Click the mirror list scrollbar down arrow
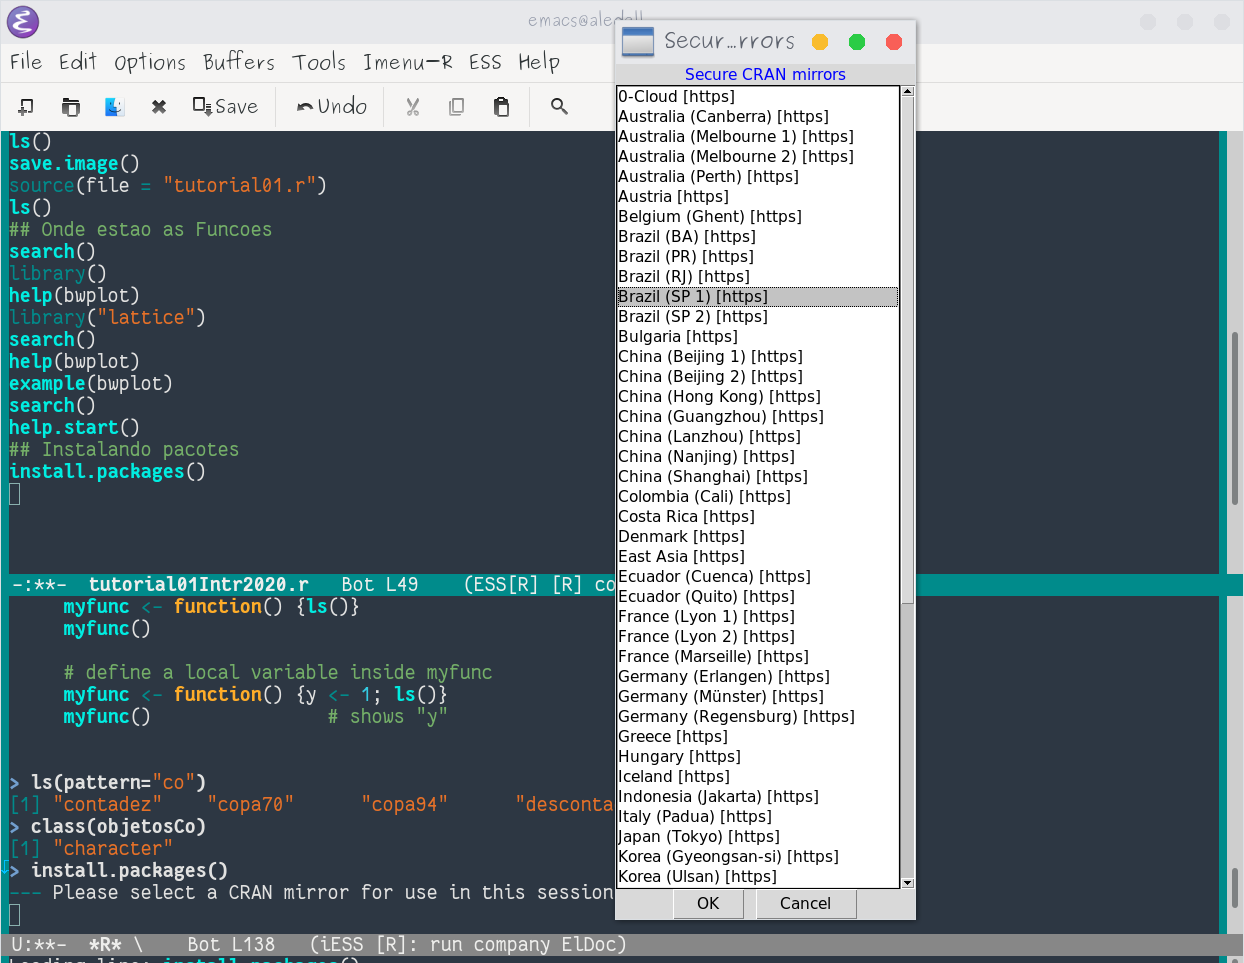 click(x=907, y=882)
